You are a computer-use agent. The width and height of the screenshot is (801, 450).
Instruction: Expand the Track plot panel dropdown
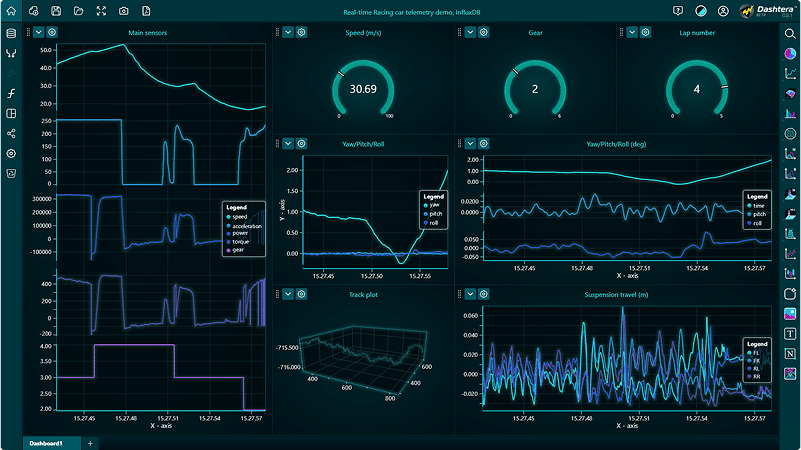pyautogui.click(x=287, y=294)
